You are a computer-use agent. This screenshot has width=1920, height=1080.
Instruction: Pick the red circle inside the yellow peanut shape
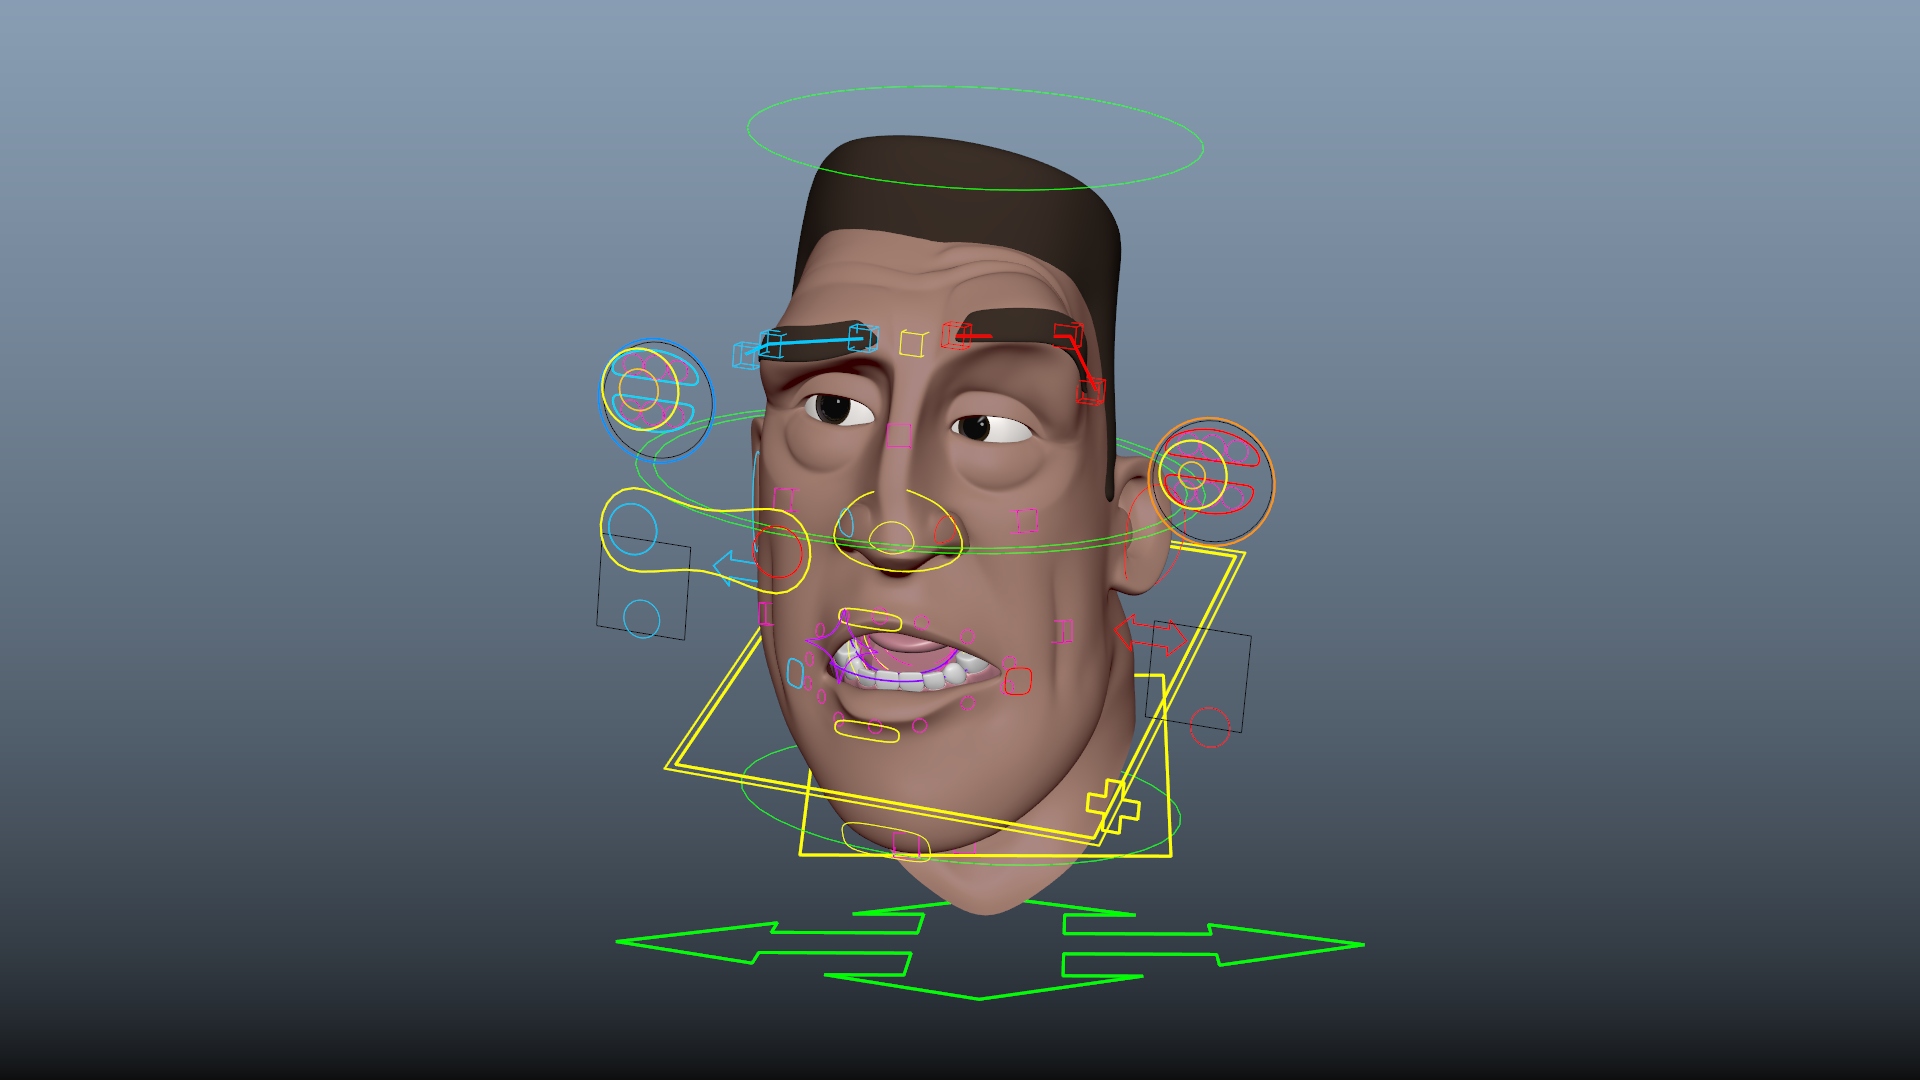778,552
